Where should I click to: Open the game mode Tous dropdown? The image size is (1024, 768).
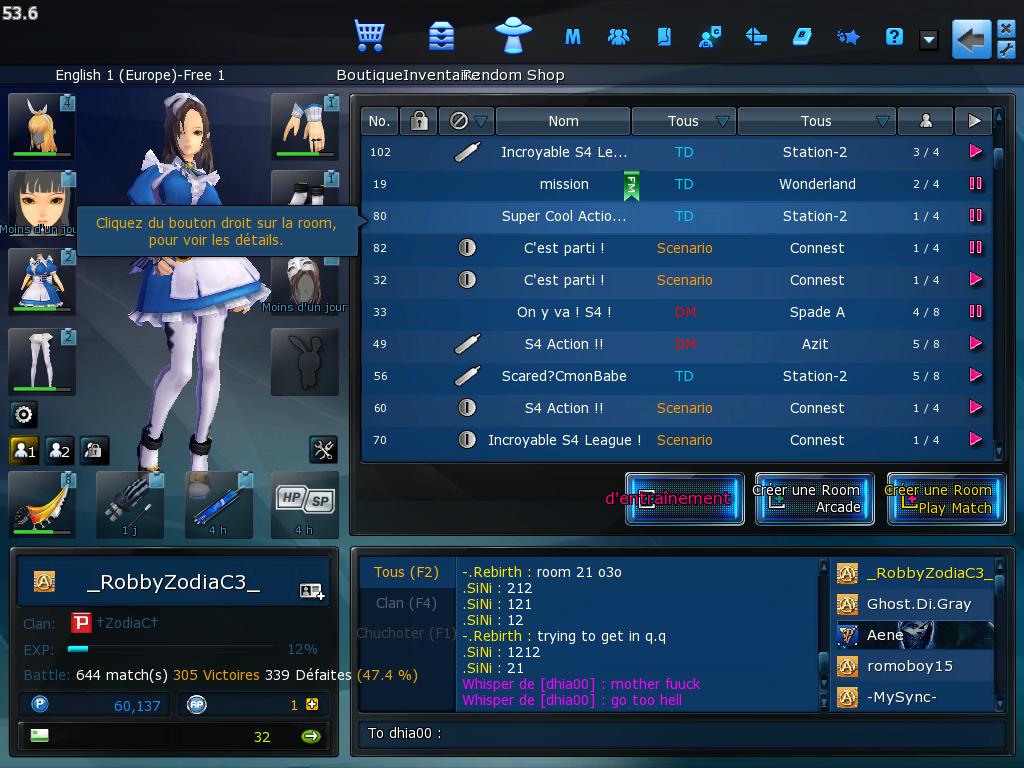tap(684, 121)
